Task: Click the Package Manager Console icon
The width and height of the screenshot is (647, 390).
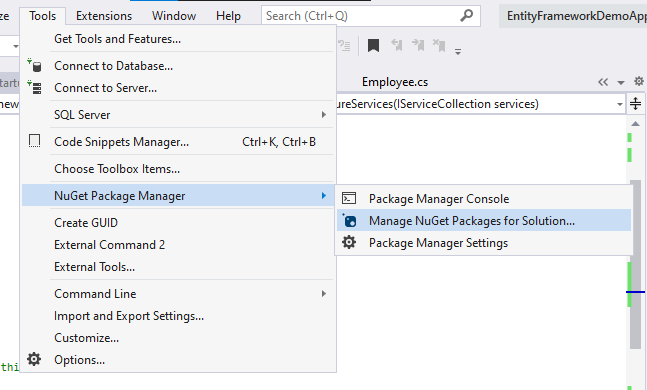Action: (x=349, y=199)
